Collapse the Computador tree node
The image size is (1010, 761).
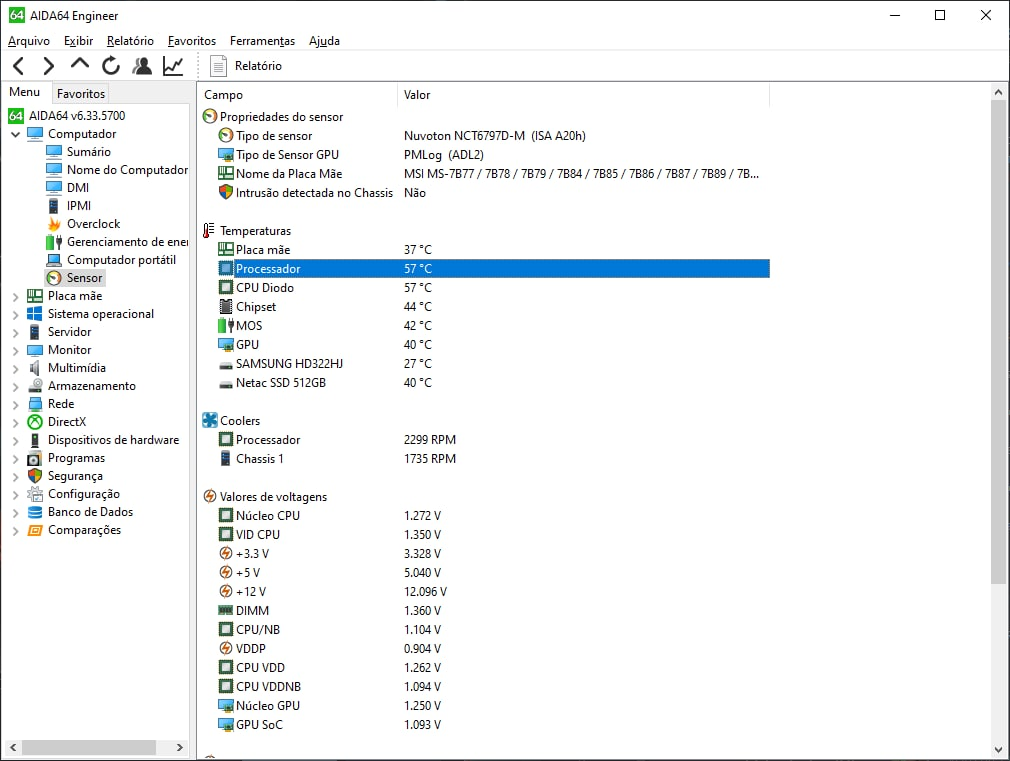[15, 134]
